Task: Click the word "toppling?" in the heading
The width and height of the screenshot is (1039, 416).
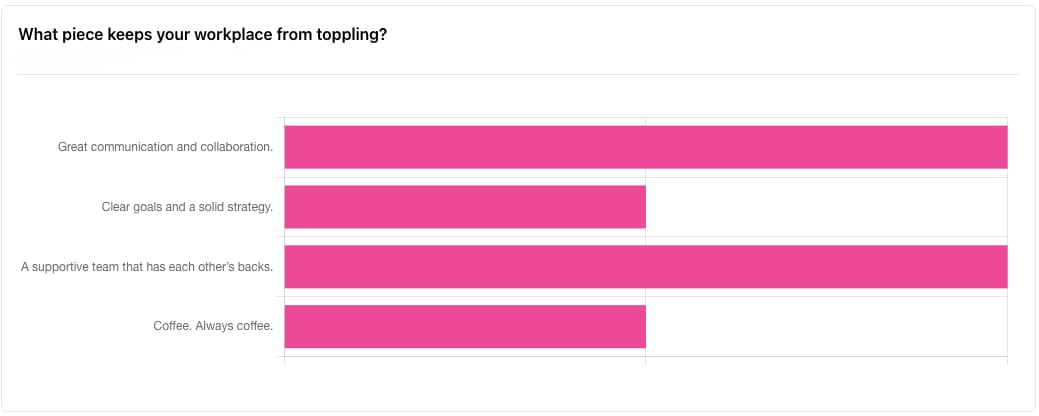Action: coord(356,35)
